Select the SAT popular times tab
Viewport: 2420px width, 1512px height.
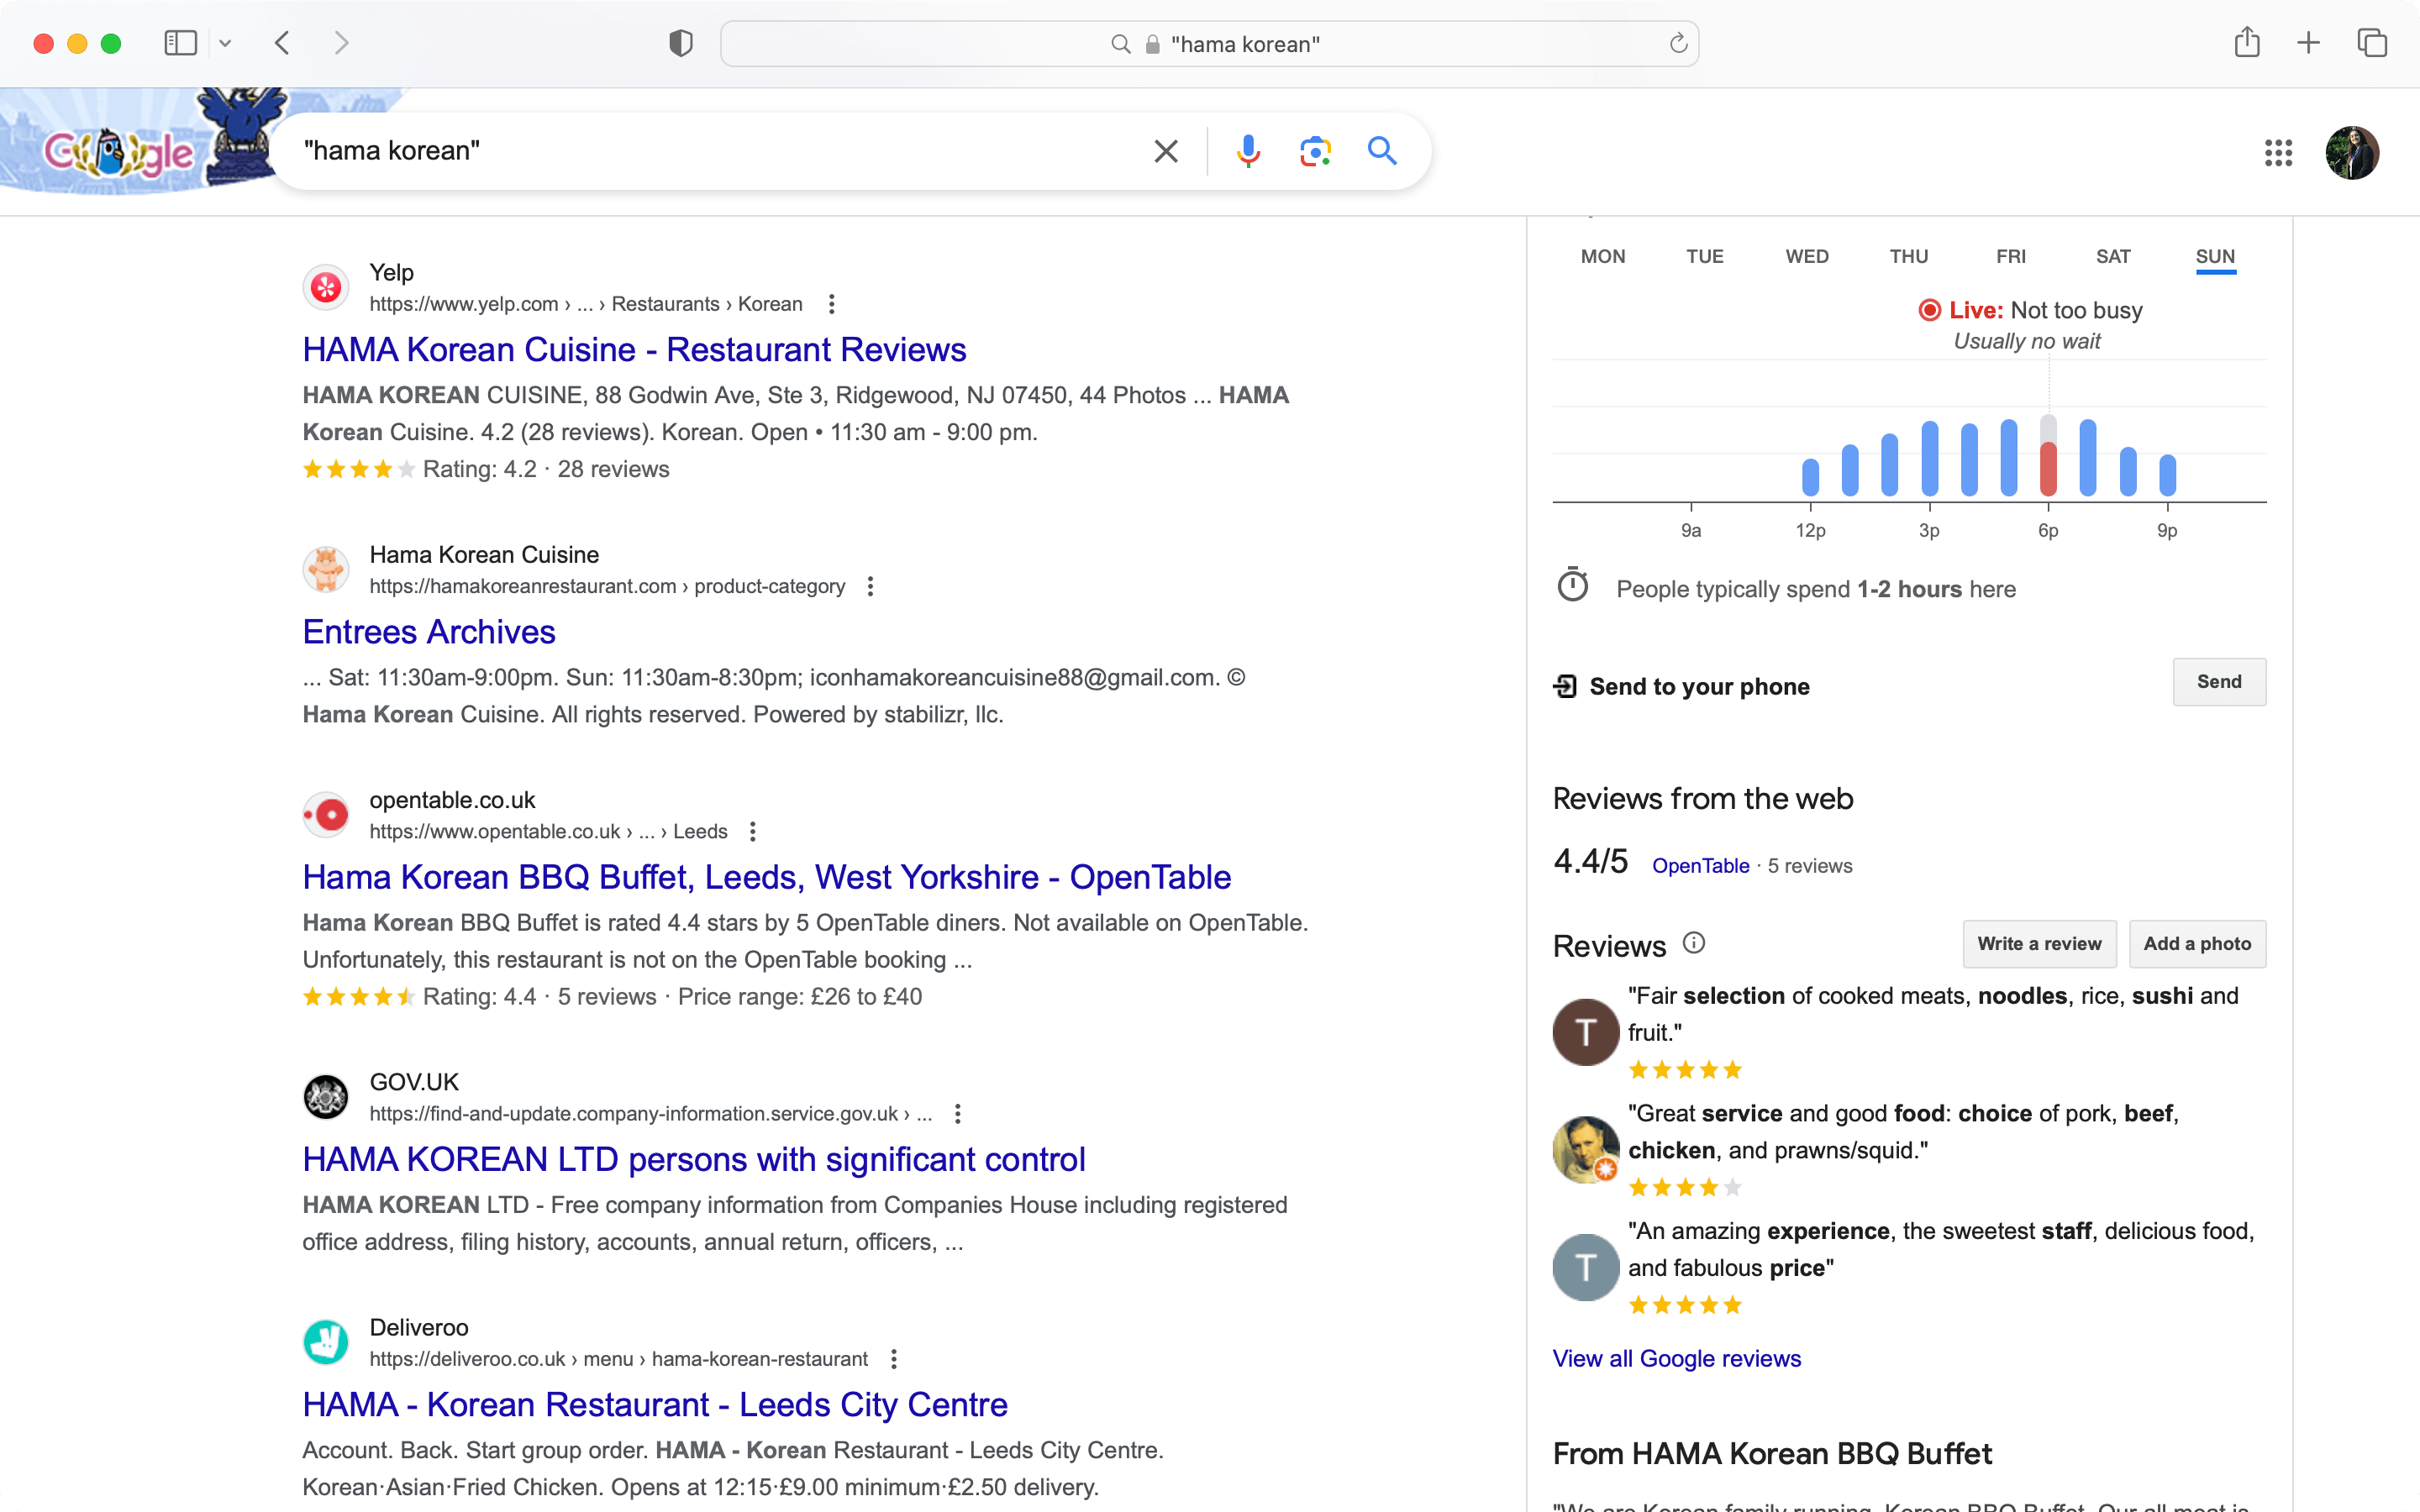tap(2113, 257)
